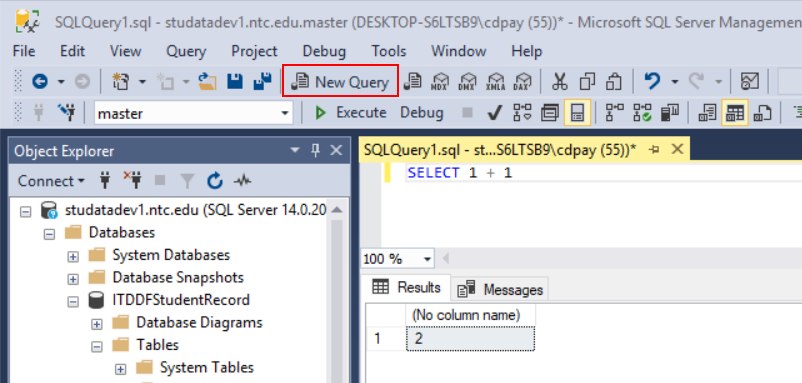Image resolution: width=802 pixels, height=383 pixels.
Task: Open the Tools menu
Action: click(x=389, y=51)
